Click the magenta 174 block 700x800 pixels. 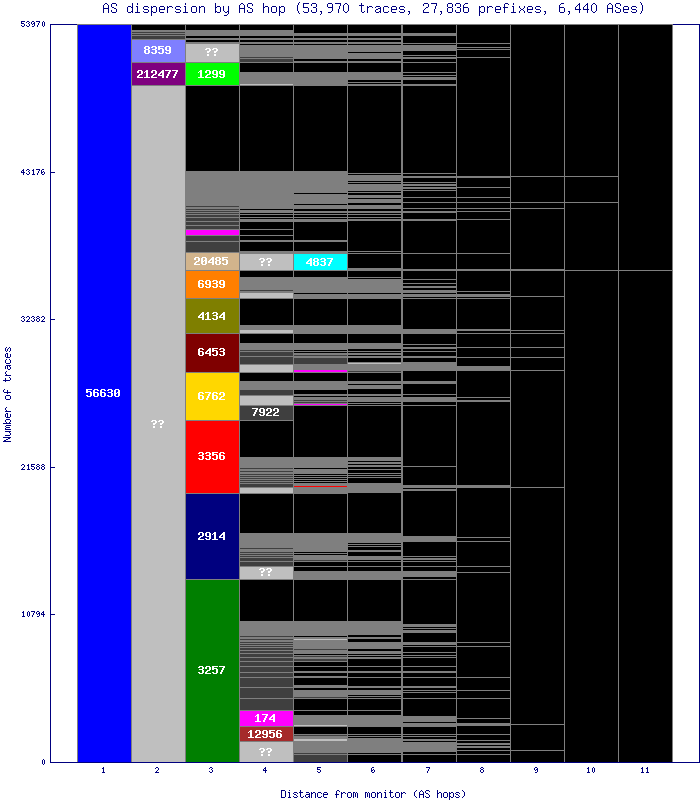tap(266, 718)
